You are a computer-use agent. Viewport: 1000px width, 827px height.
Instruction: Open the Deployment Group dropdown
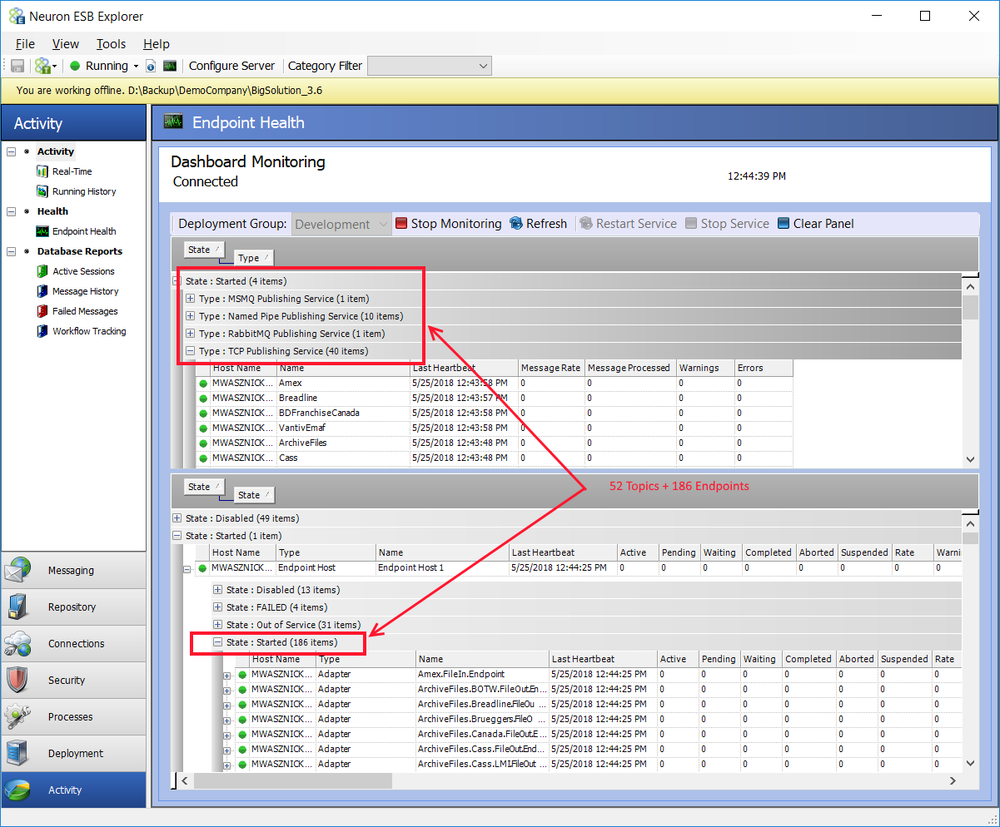341,224
